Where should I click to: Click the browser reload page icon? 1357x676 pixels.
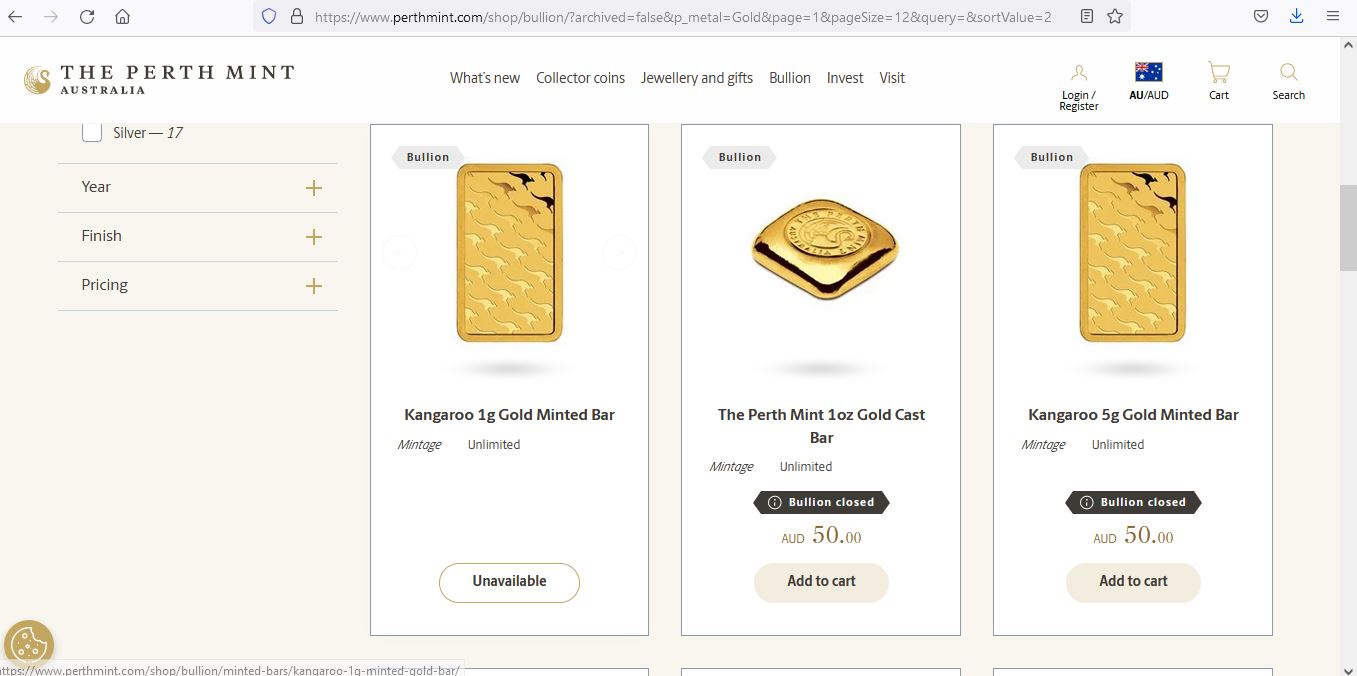87,17
